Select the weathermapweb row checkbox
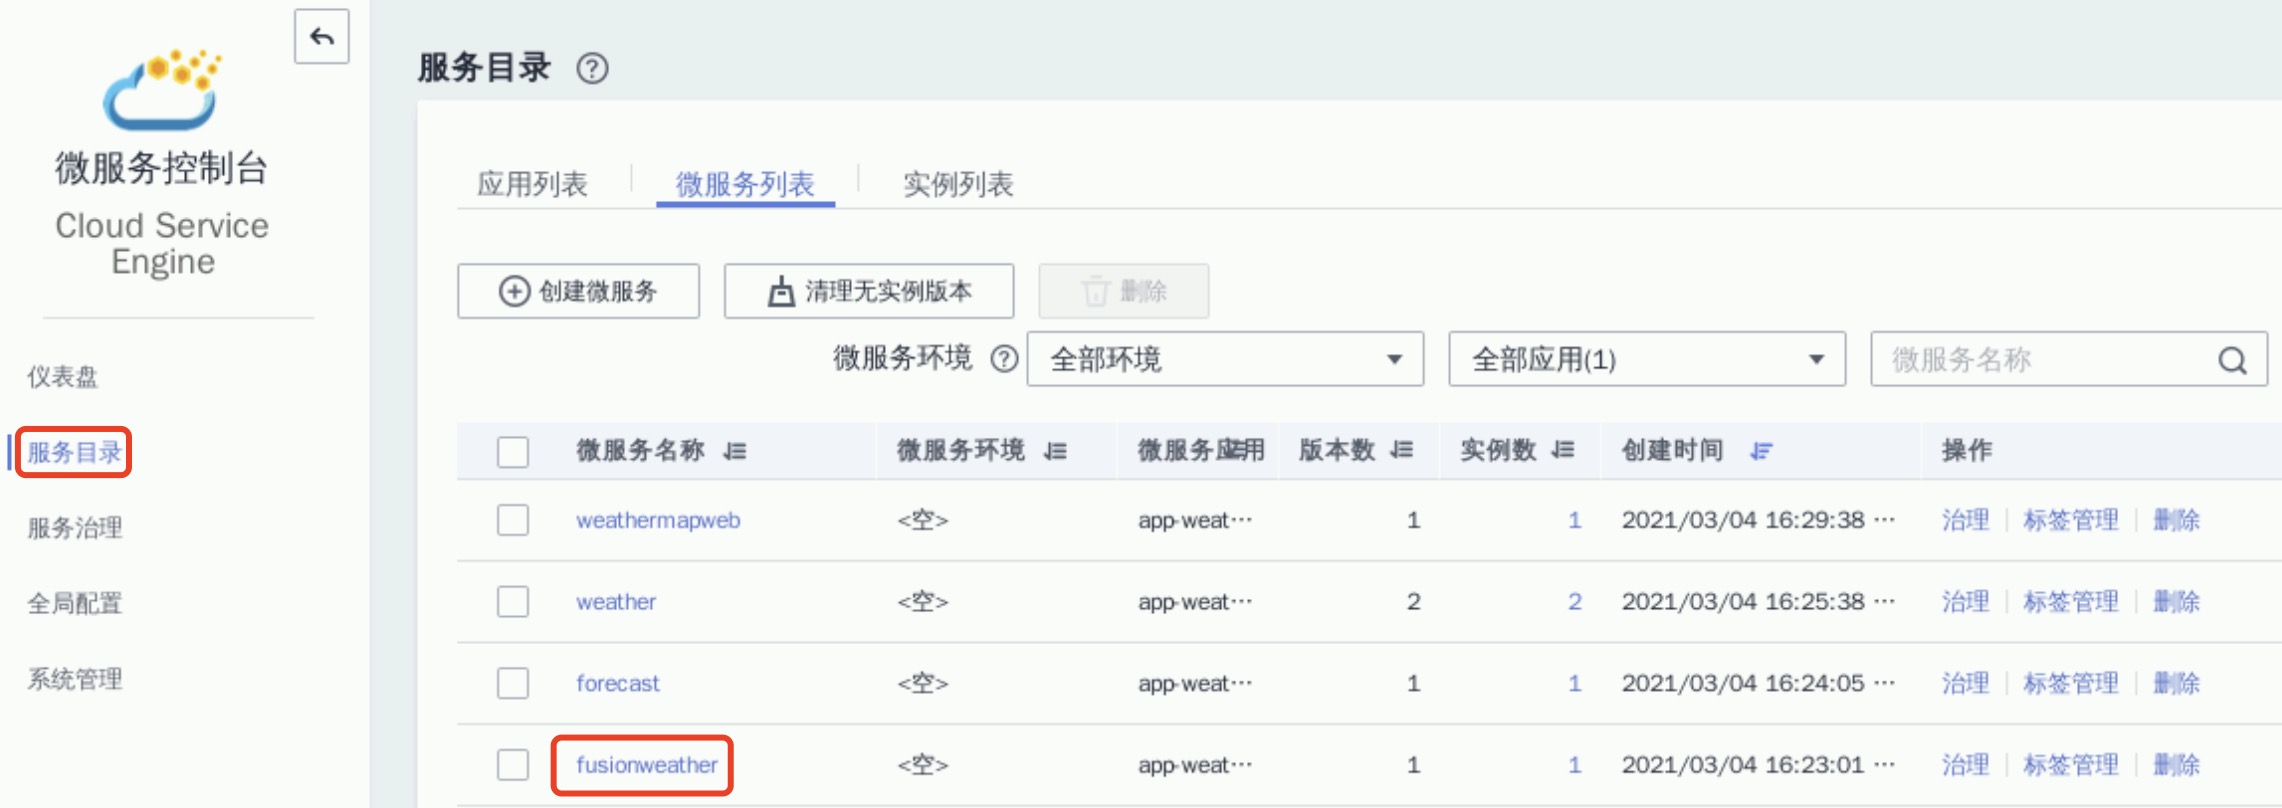This screenshot has height=808, width=2282. 513,520
